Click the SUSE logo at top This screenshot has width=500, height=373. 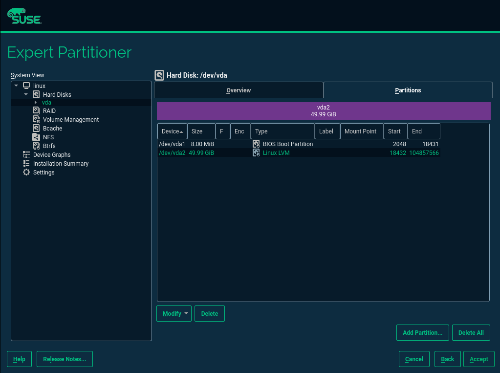[24, 16]
